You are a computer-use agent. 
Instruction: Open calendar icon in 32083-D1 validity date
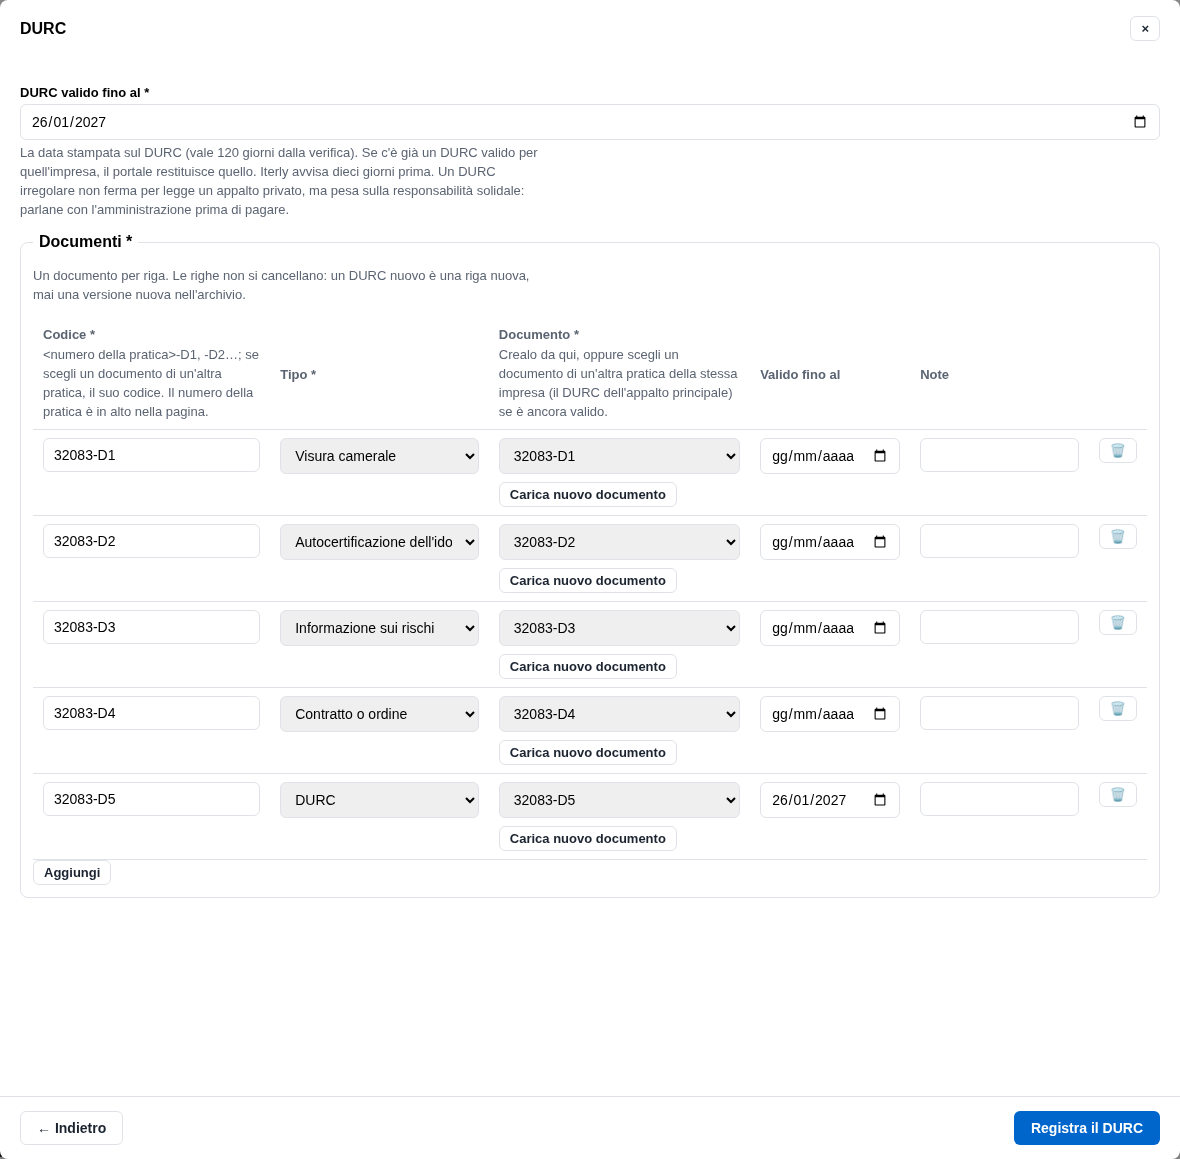pos(880,456)
